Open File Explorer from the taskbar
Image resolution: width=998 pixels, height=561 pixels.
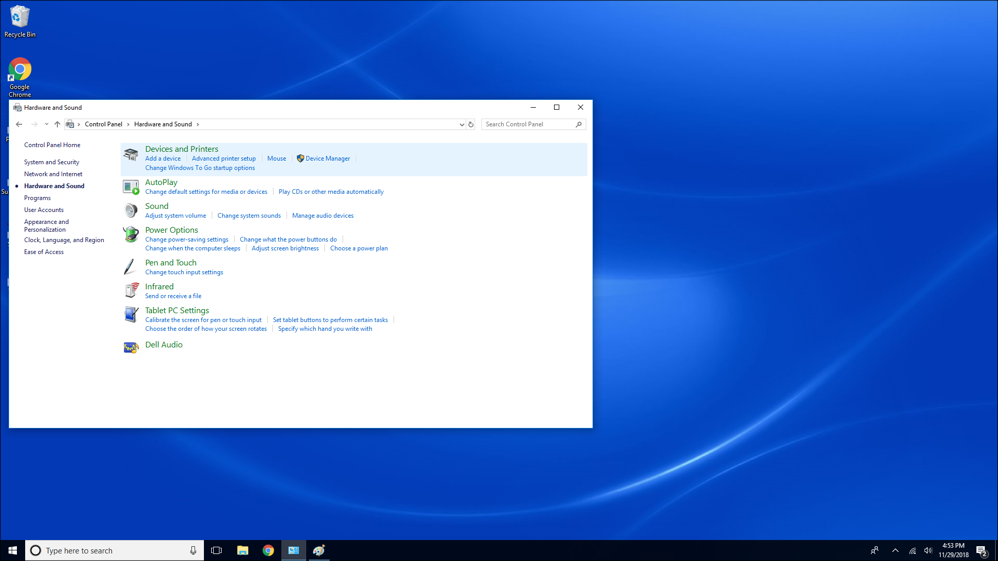(x=242, y=550)
